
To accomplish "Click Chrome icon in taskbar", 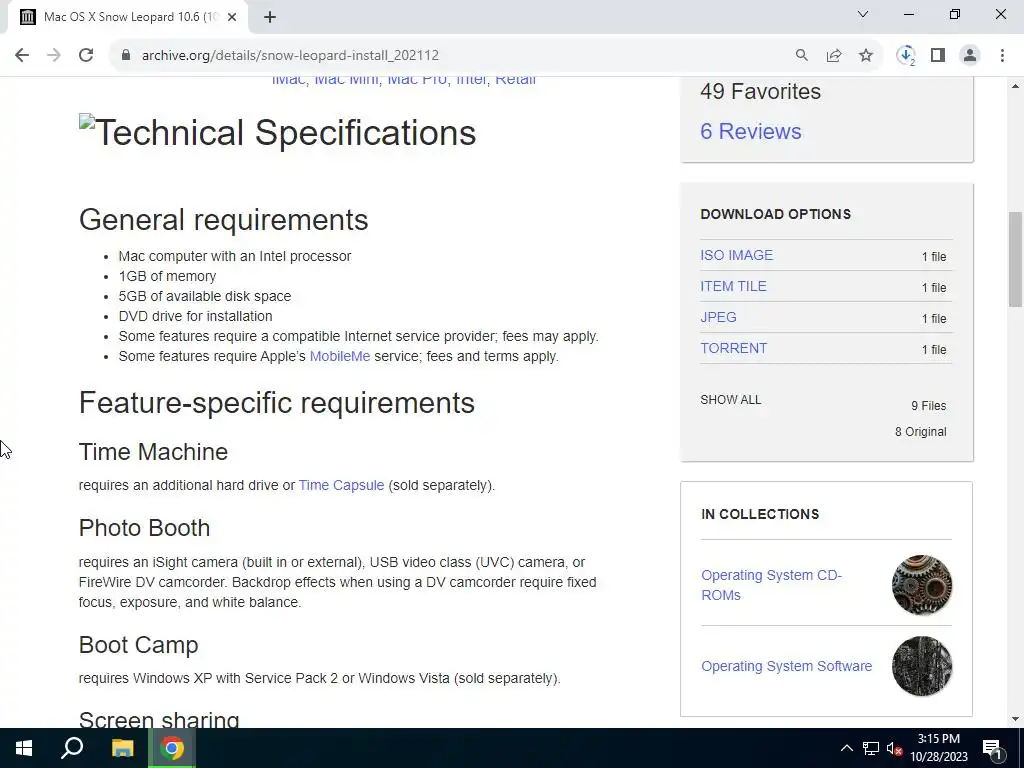I will point(172,748).
